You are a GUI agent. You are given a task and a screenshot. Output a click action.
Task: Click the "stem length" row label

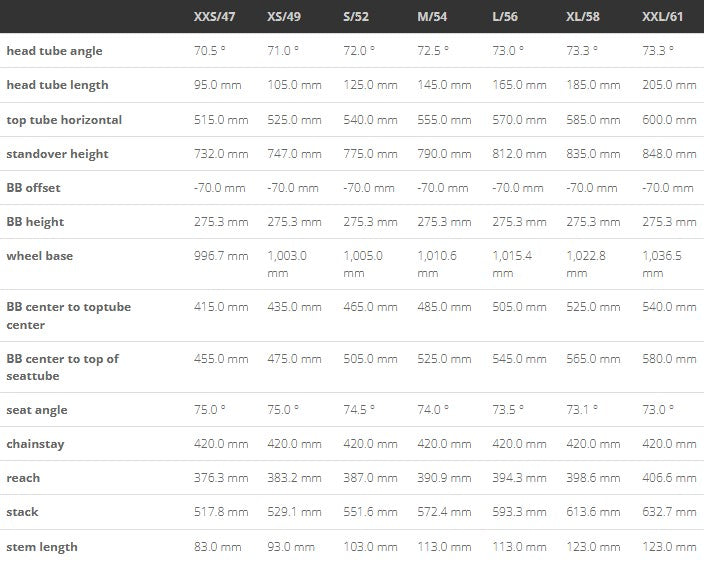42,547
